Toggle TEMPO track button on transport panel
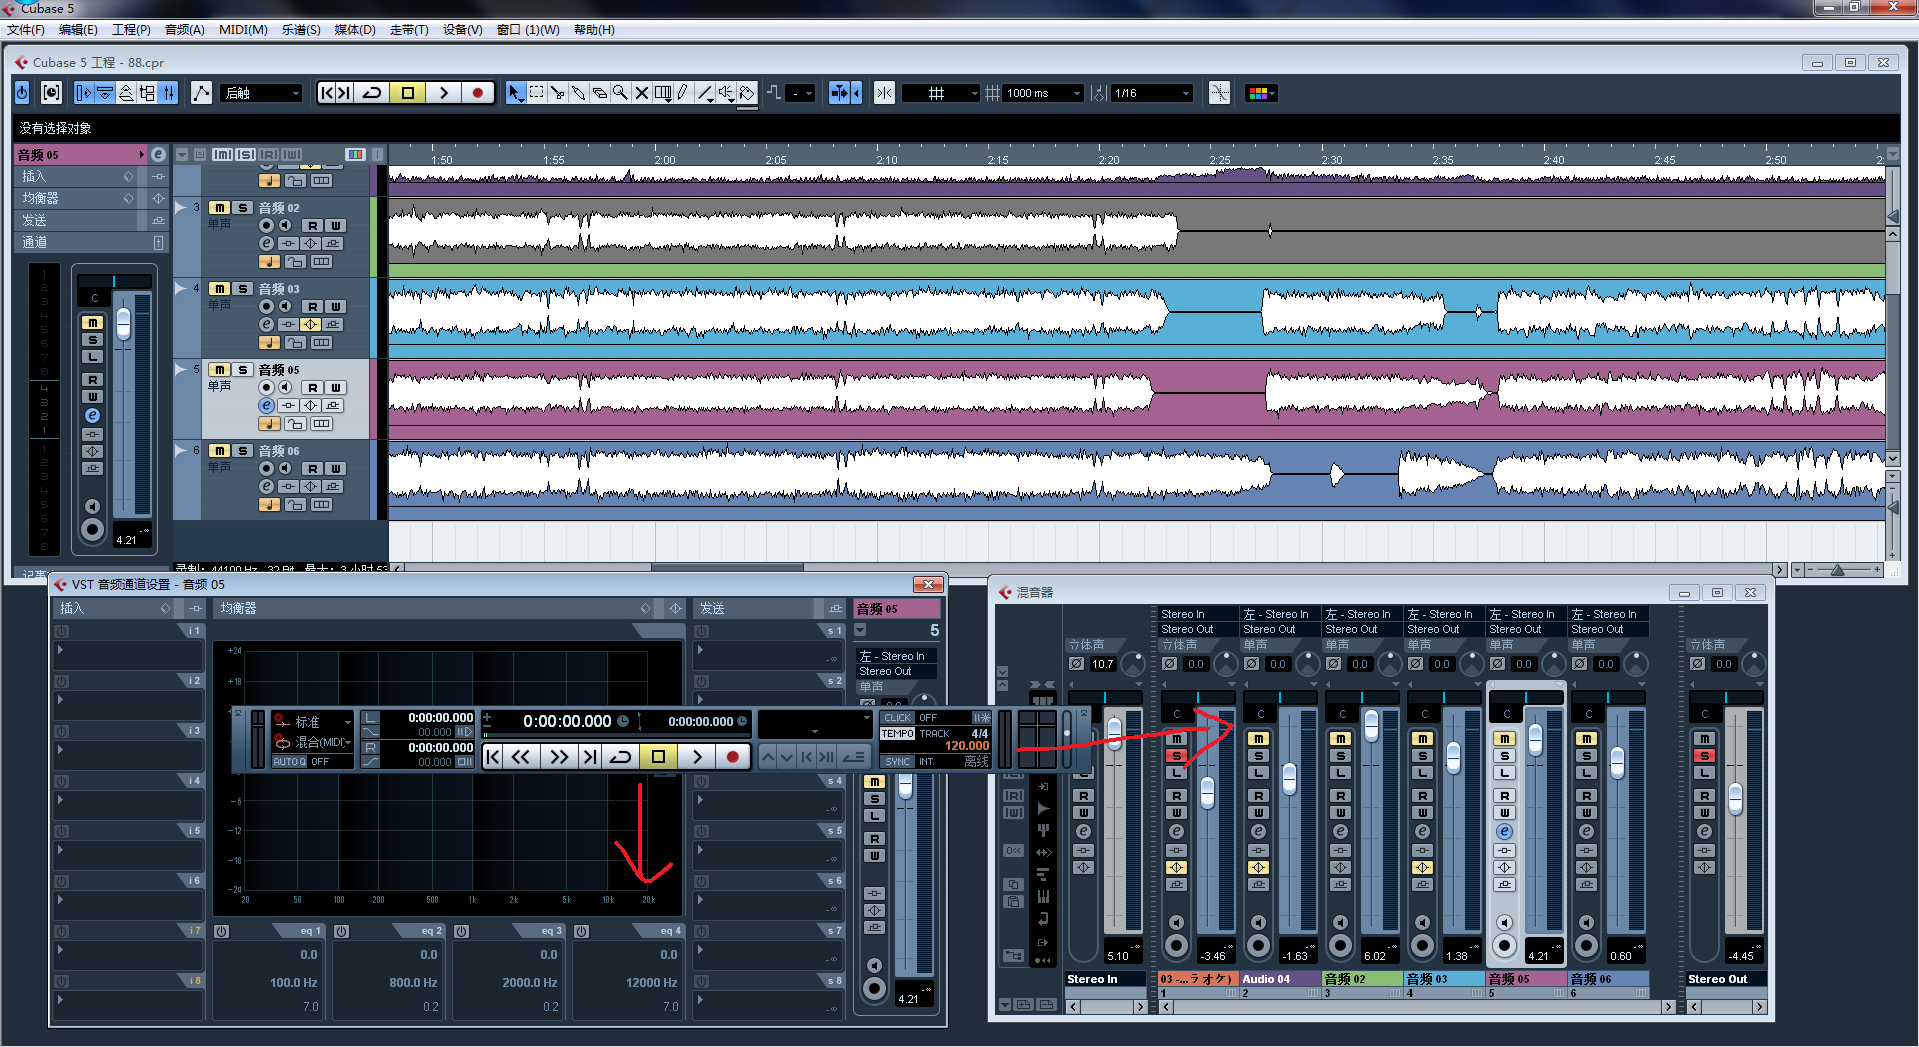Viewport: 1919px width, 1047px height. [898, 734]
